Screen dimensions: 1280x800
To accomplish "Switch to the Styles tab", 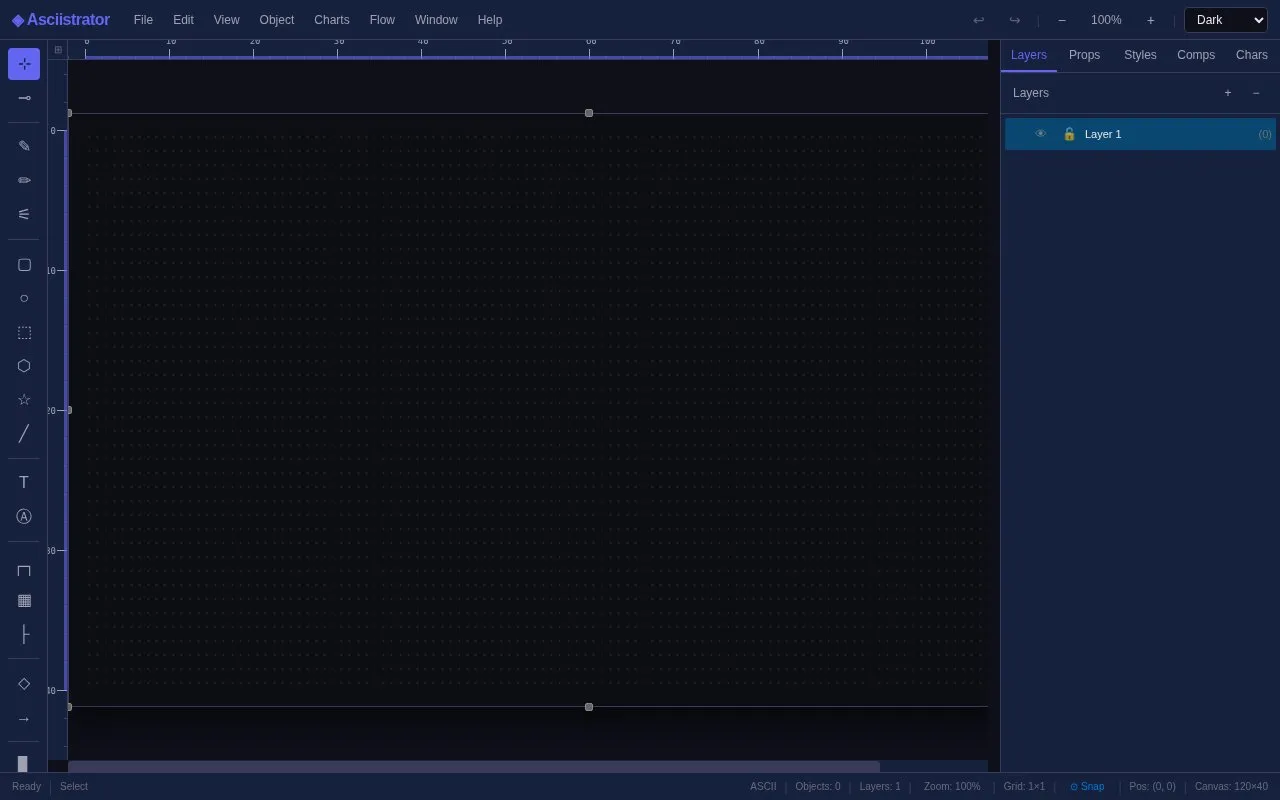I will [x=1140, y=55].
